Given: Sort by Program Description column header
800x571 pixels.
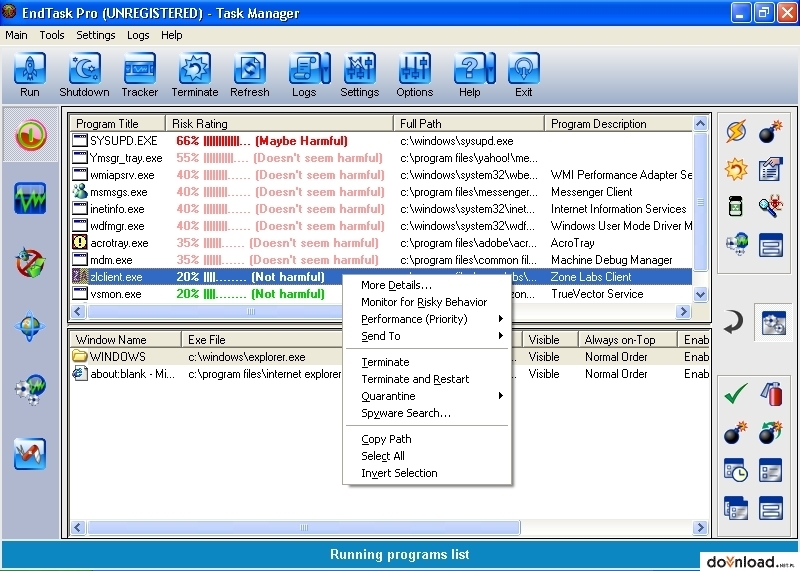Looking at the screenshot, I should (618, 123).
